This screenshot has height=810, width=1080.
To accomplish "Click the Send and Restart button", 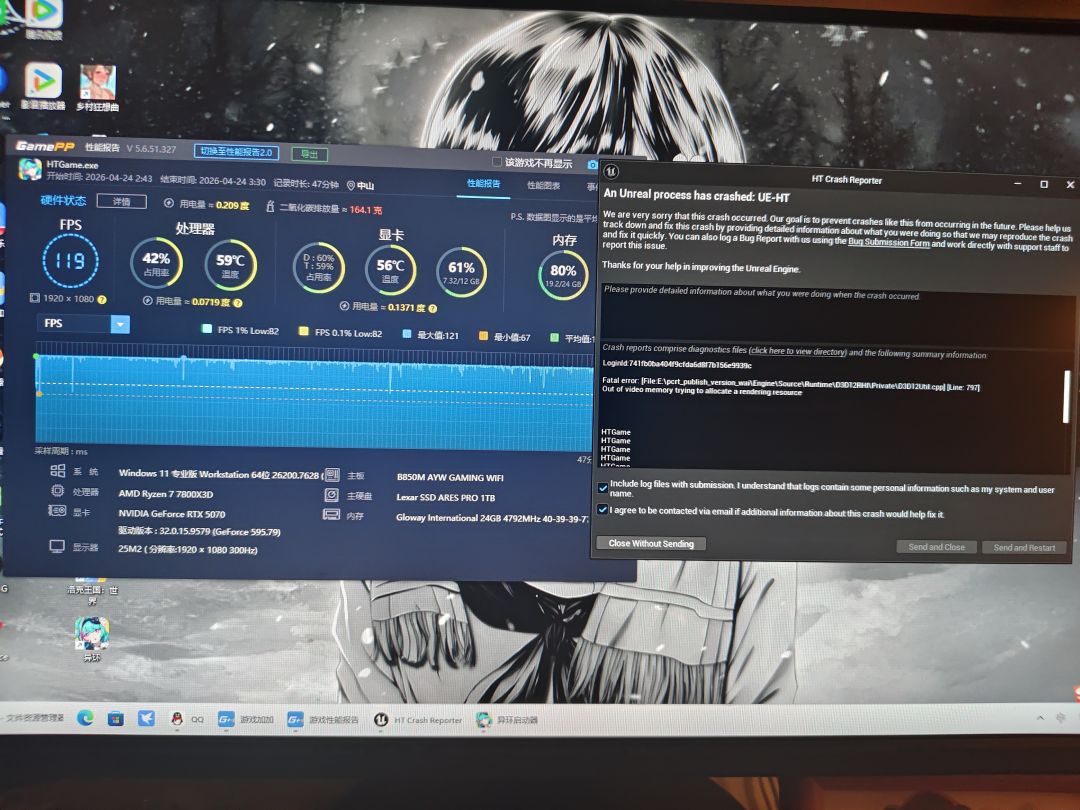I will 1024,548.
